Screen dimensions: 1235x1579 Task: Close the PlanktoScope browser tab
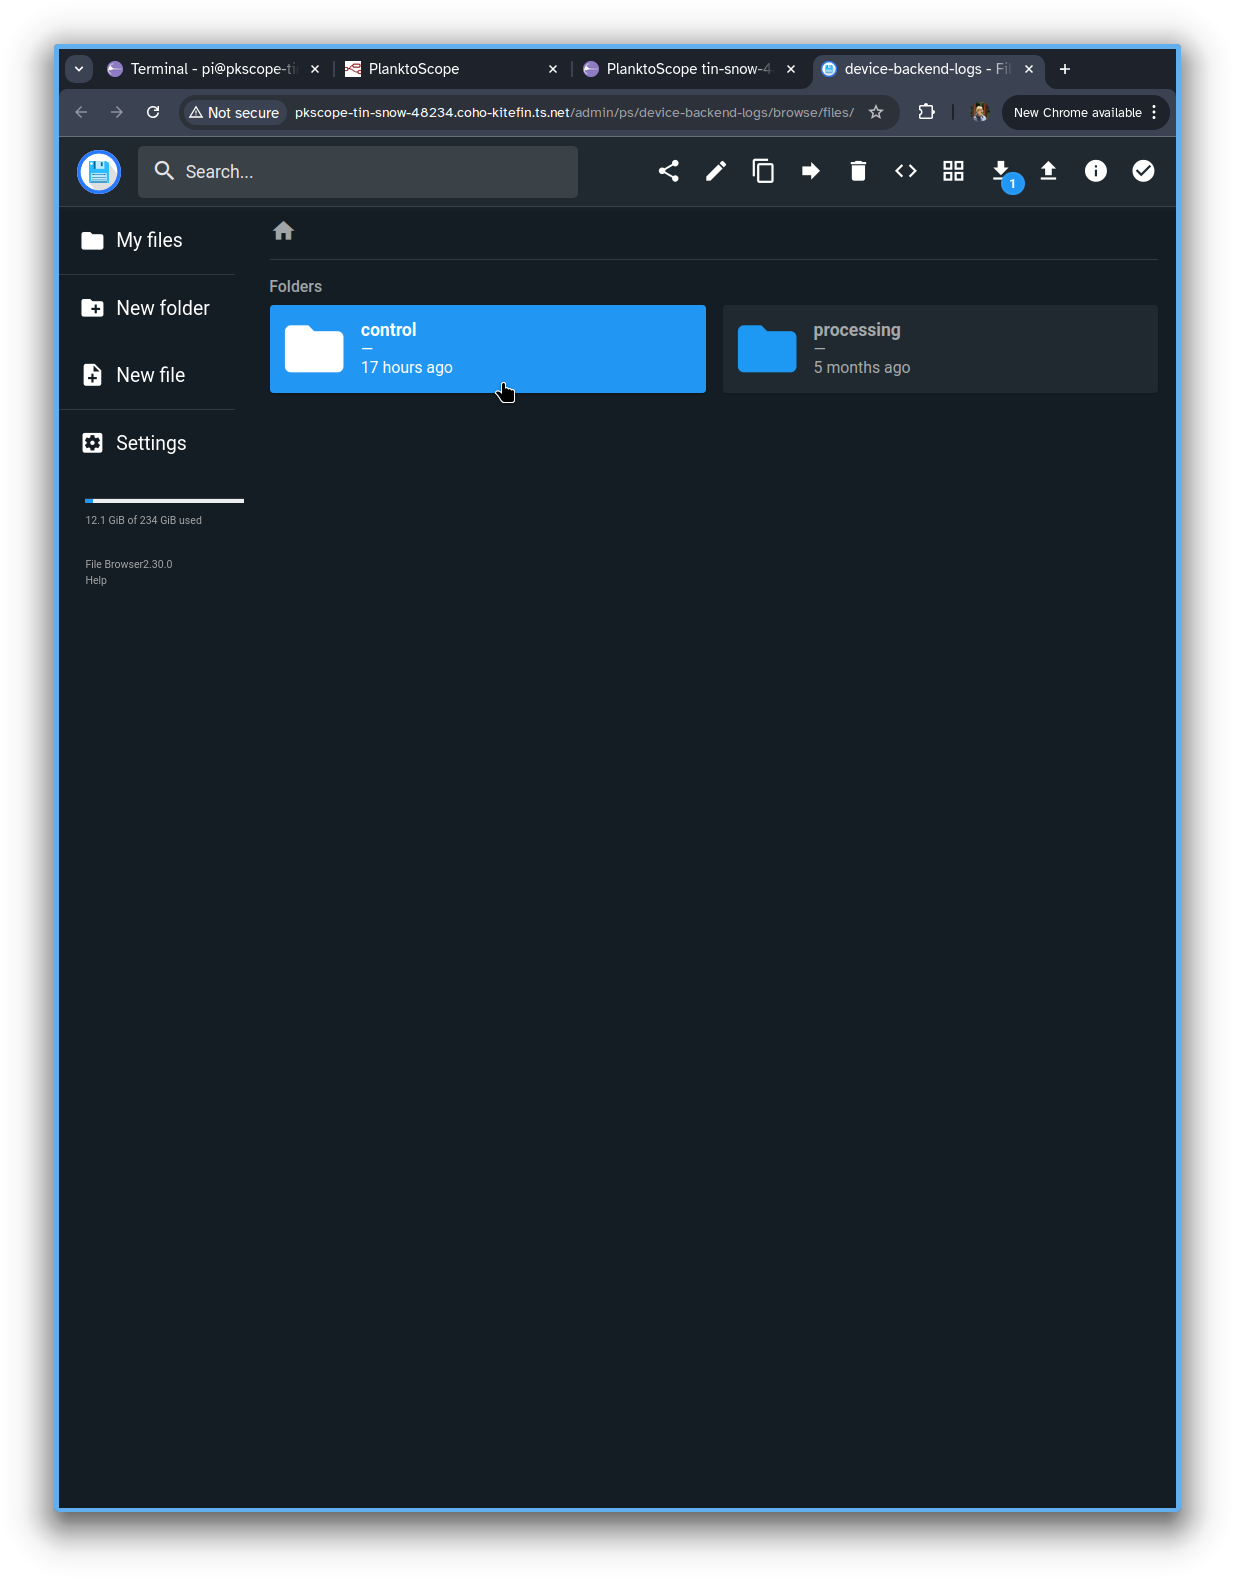click(553, 69)
